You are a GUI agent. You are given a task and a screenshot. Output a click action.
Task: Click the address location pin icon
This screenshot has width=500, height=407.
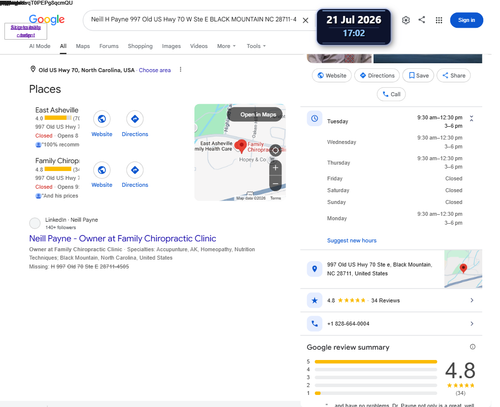tap(314, 269)
